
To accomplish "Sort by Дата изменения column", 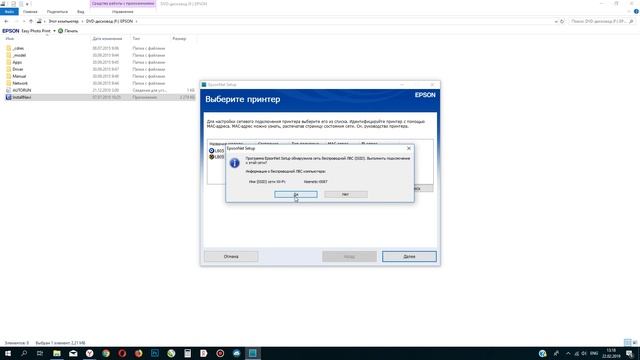I will coord(107,39).
